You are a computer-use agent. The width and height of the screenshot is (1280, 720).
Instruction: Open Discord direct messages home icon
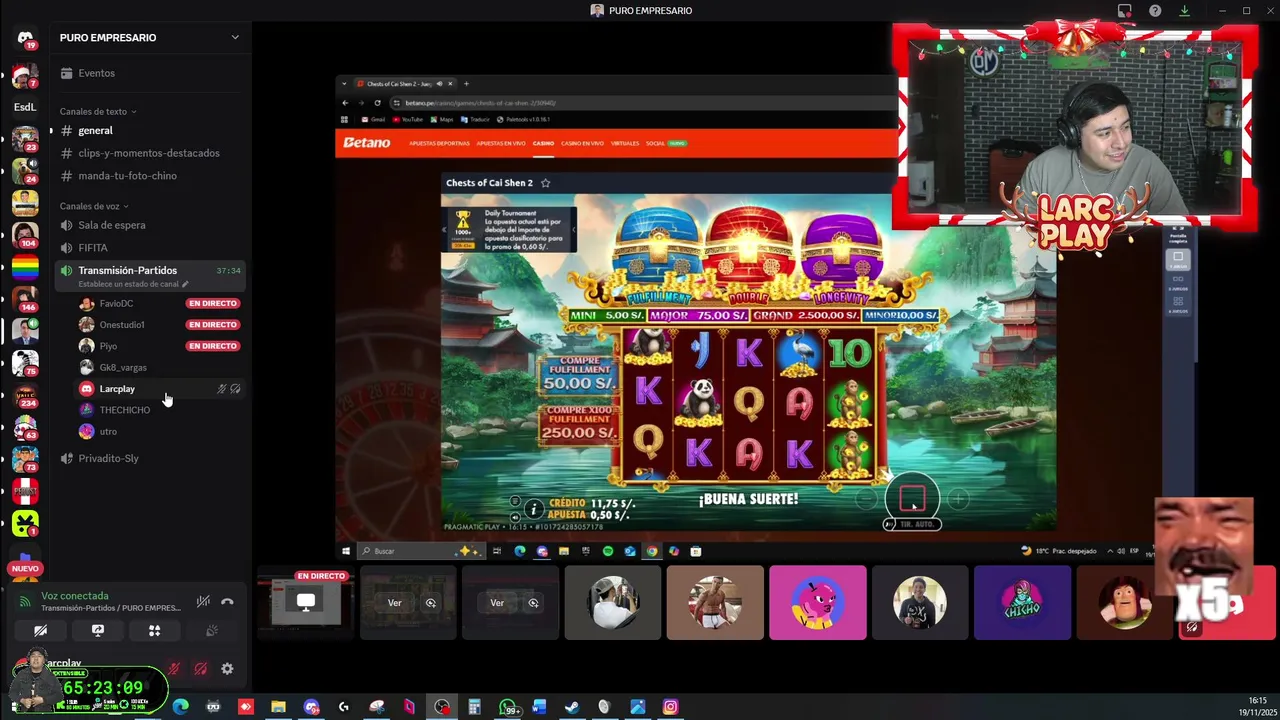click(25, 38)
